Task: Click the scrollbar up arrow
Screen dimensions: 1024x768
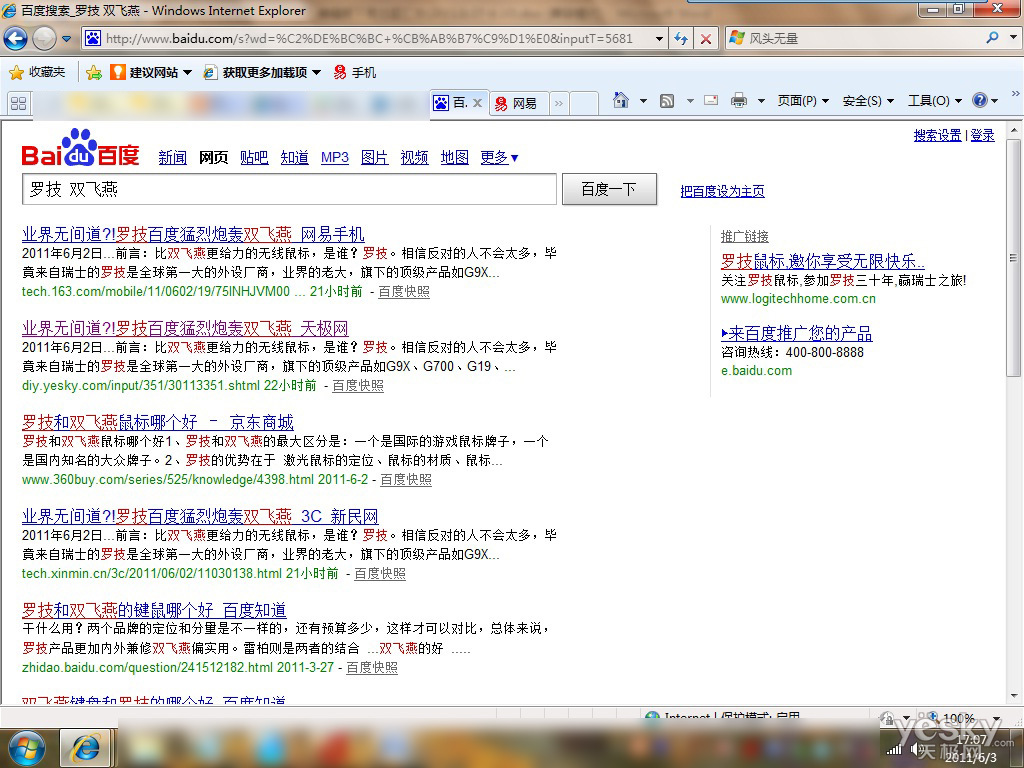Action: pyautogui.click(x=1013, y=130)
